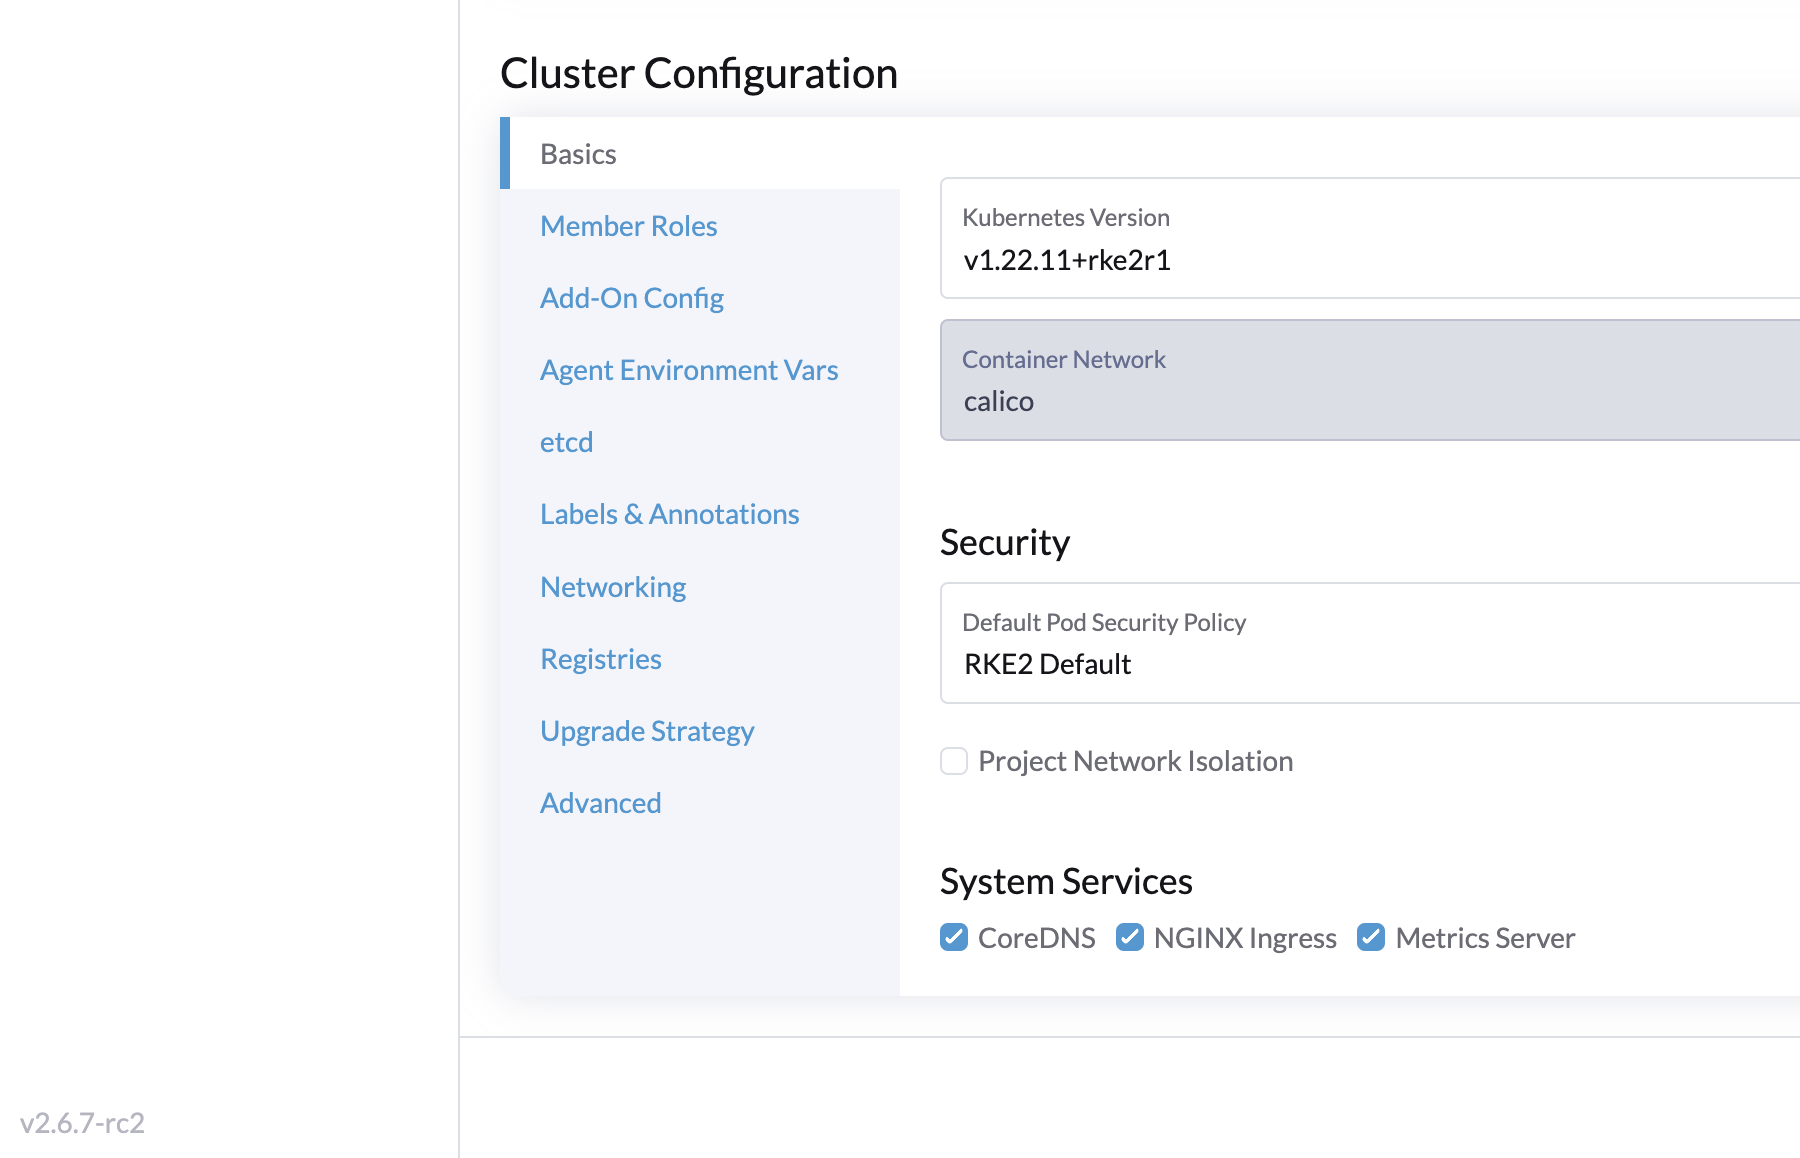
Task: View the etcd configuration section
Action: pyautogui.click(x=566, y=441)
